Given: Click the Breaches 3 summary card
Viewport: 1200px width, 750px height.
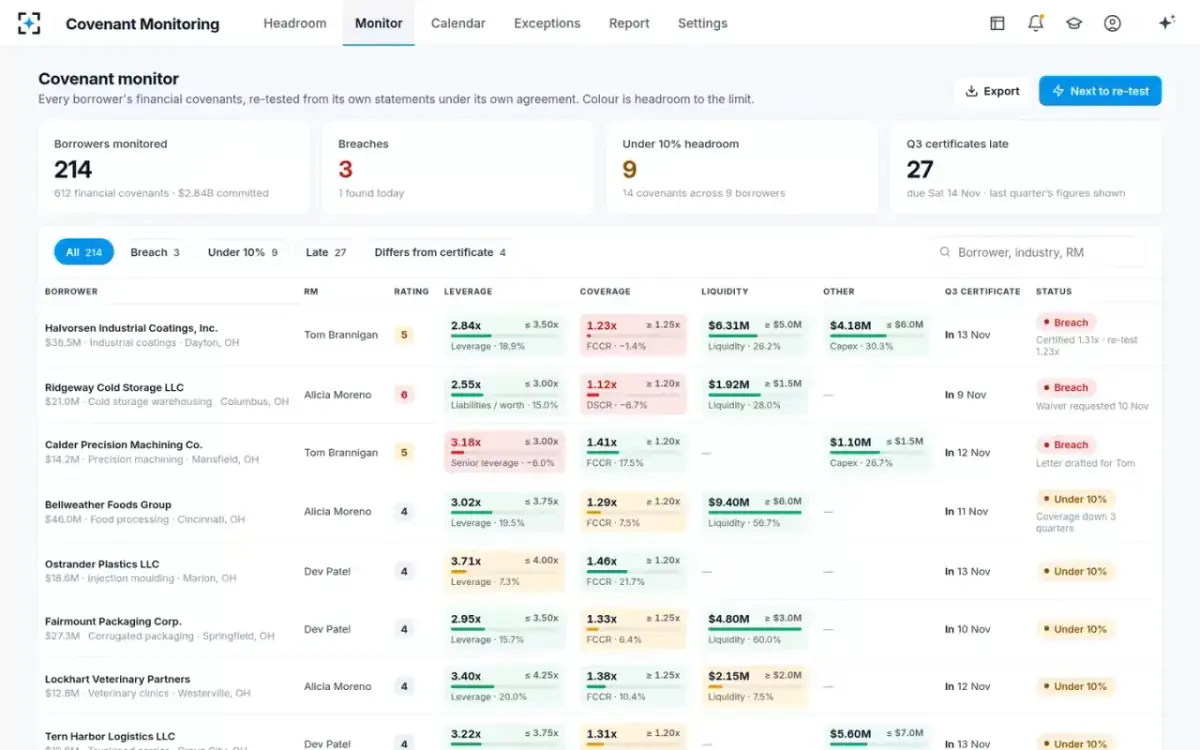Looking at the screenshot, I should (458, 168).
